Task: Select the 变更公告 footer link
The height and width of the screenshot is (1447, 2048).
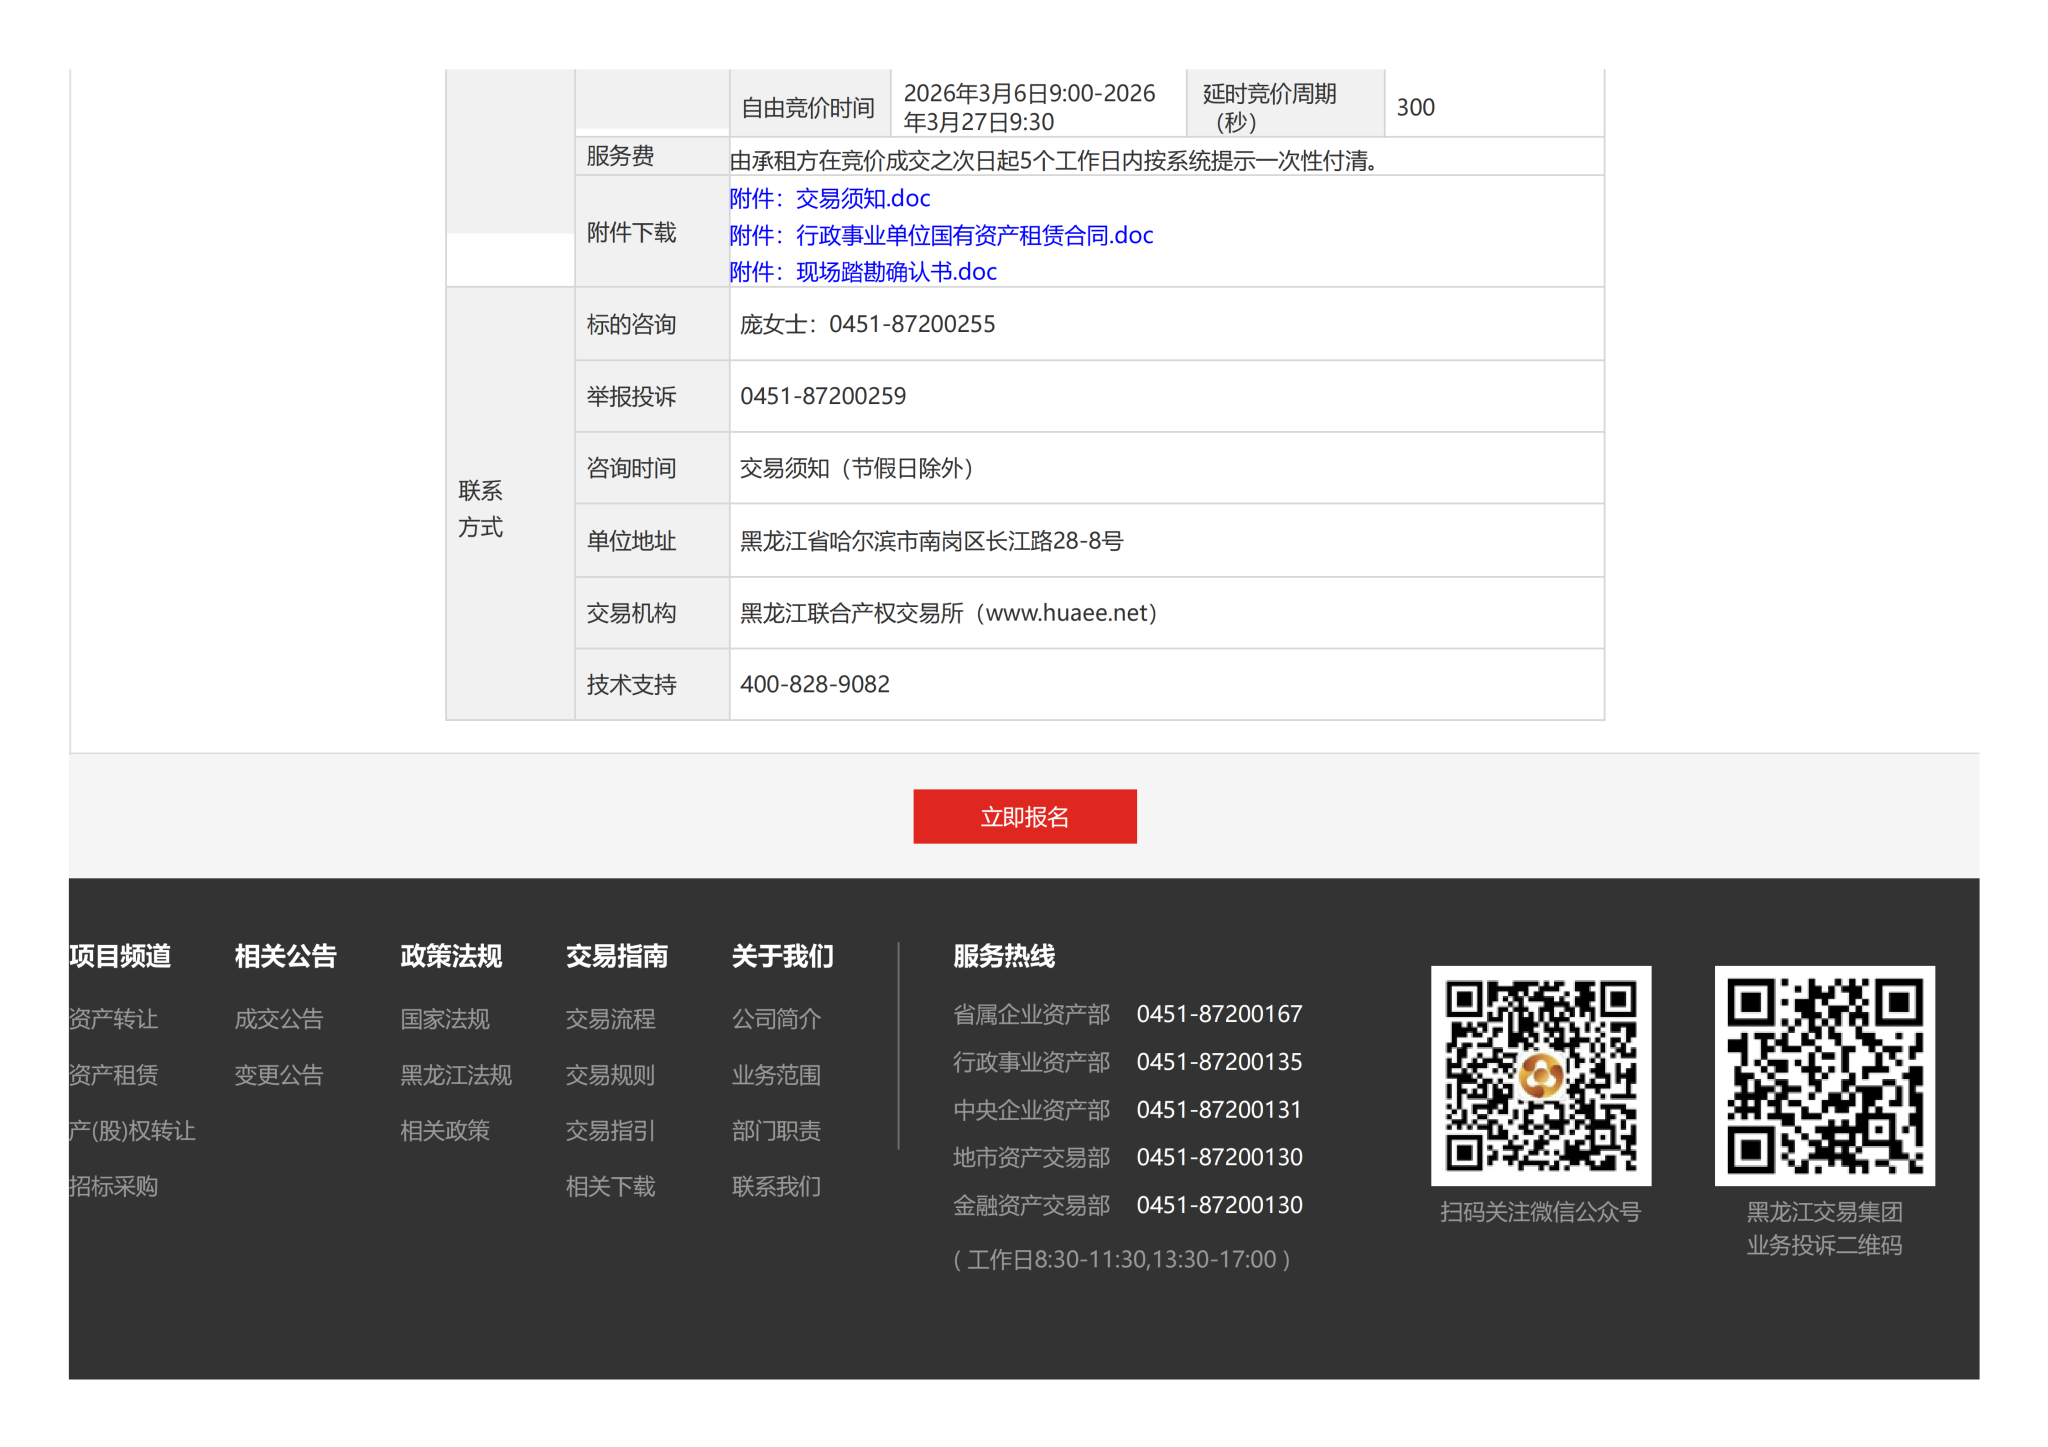Action: 279,1075
